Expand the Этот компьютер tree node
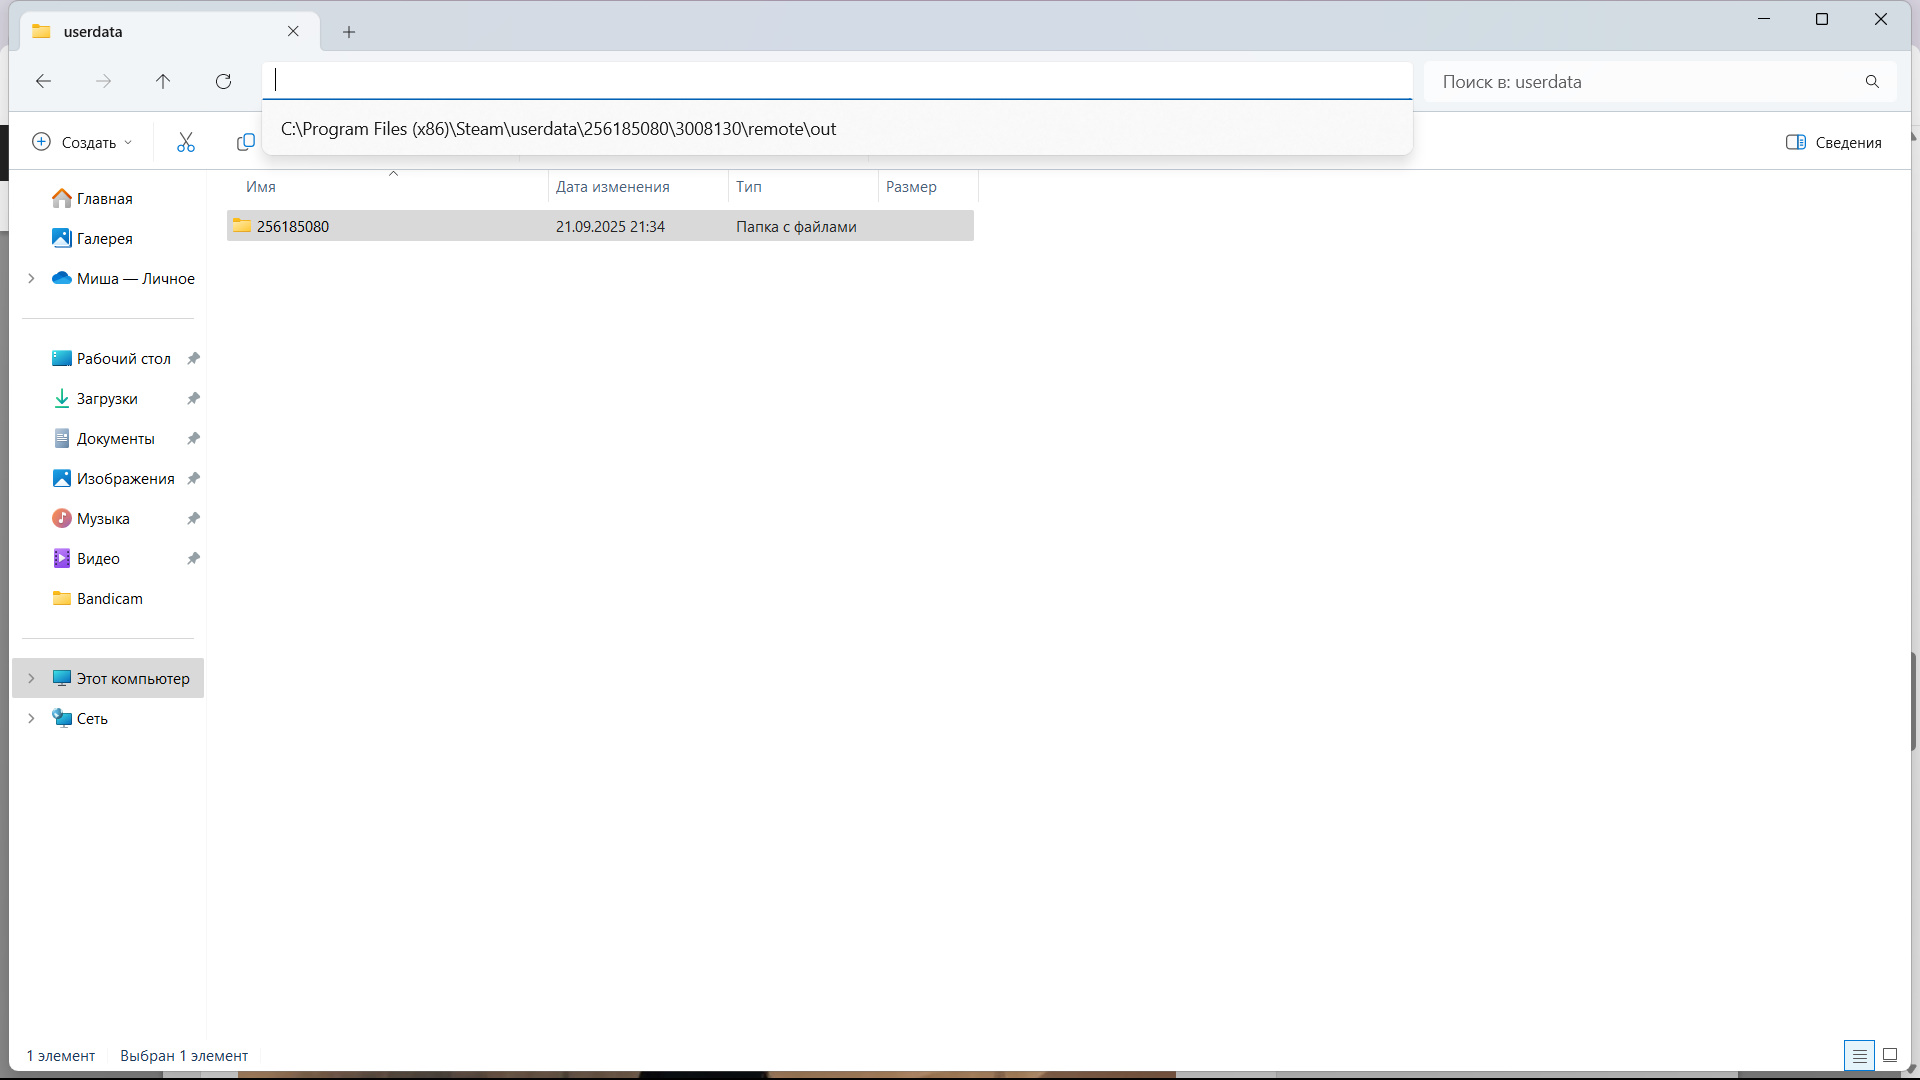1920x1080 pixels. click(x=31, y=678)
